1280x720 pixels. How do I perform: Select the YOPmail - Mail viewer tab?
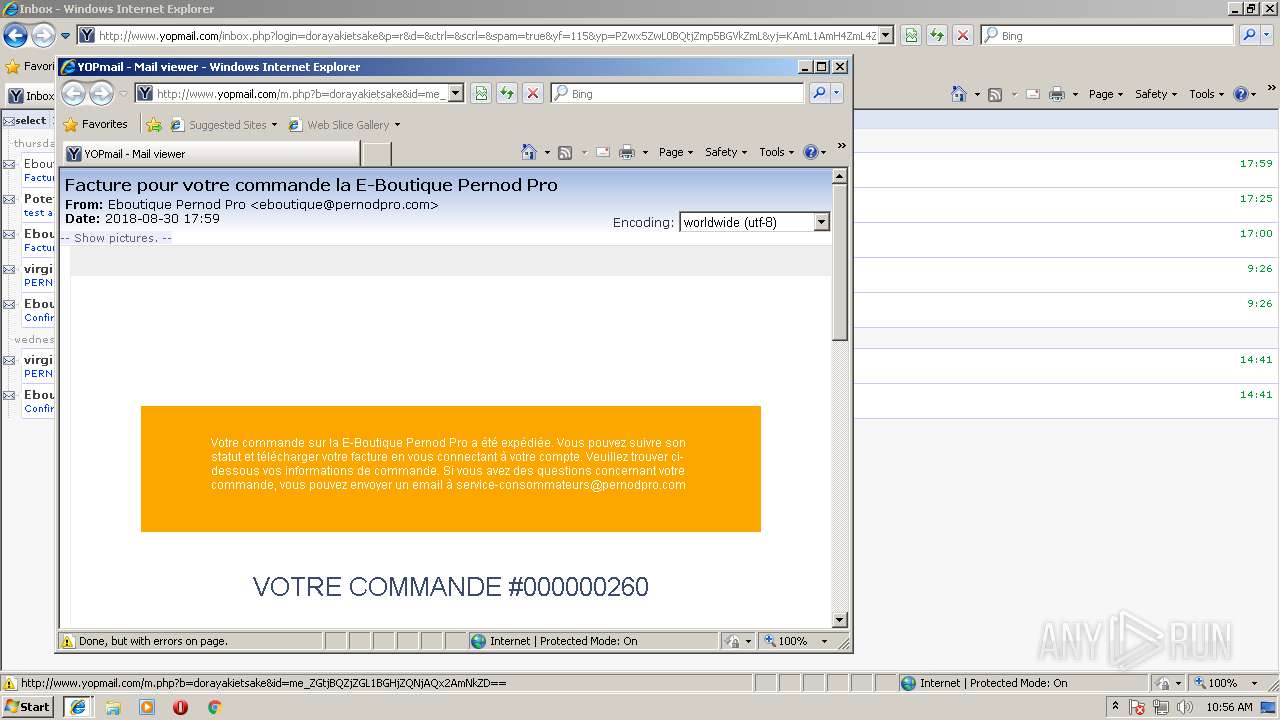click(x=211, y=154)
